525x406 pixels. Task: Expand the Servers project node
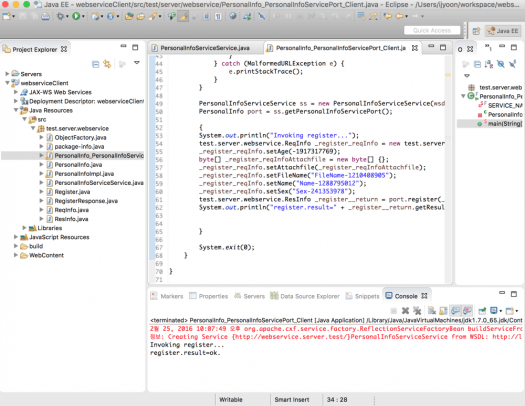(7, 74)
